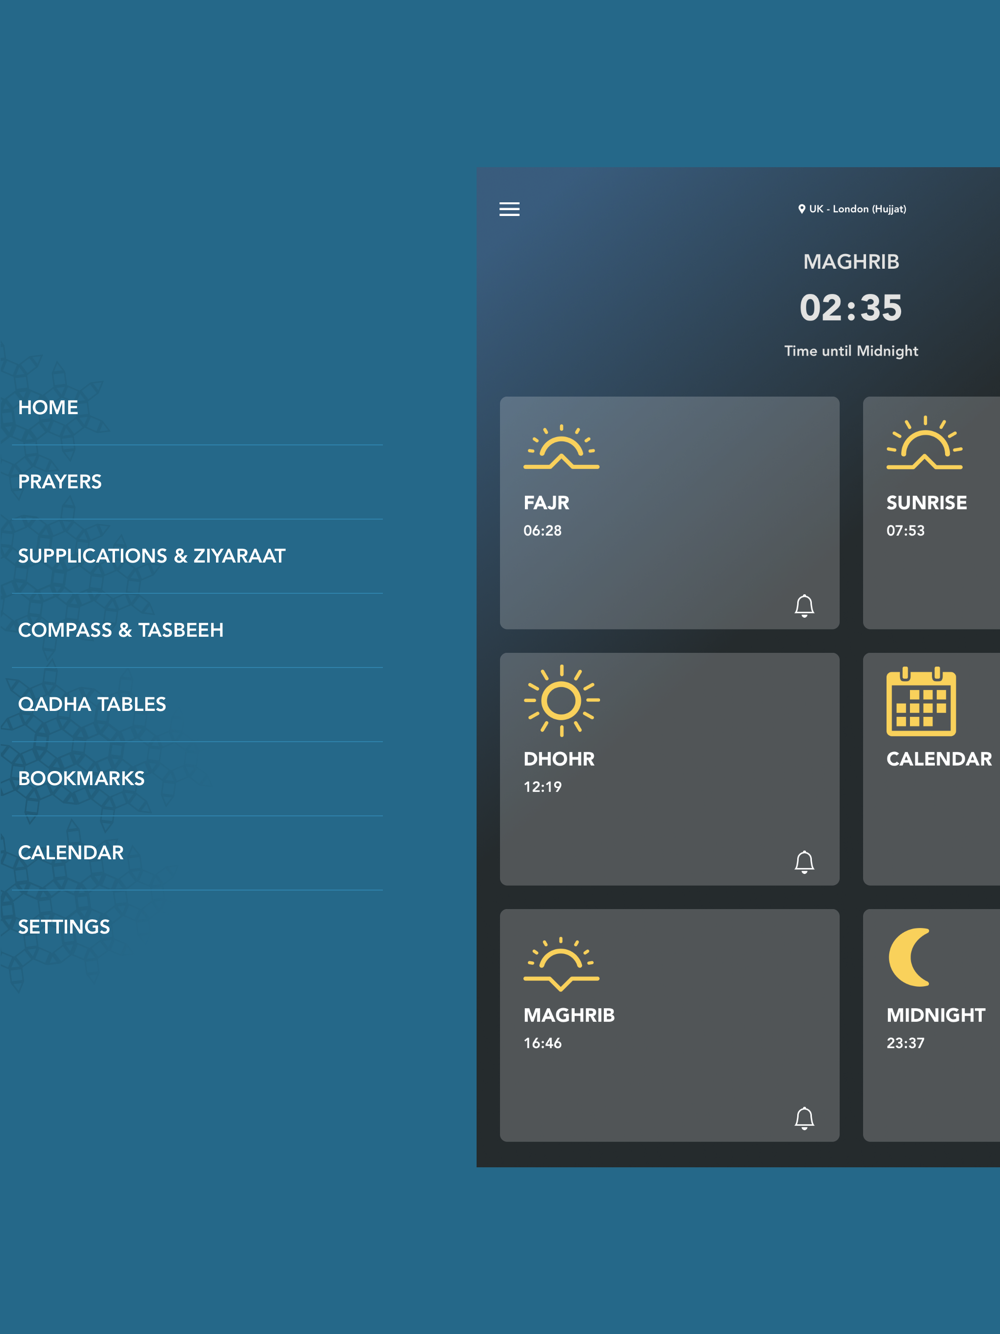
Task: Click the Sunrise time 07:53
Action: 906,531
